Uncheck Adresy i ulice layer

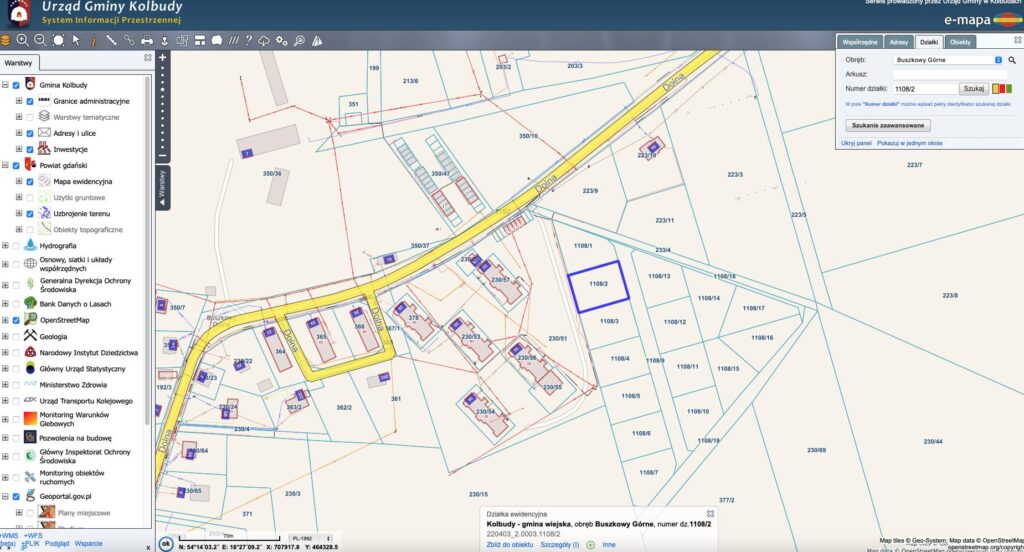click(29, 133)
